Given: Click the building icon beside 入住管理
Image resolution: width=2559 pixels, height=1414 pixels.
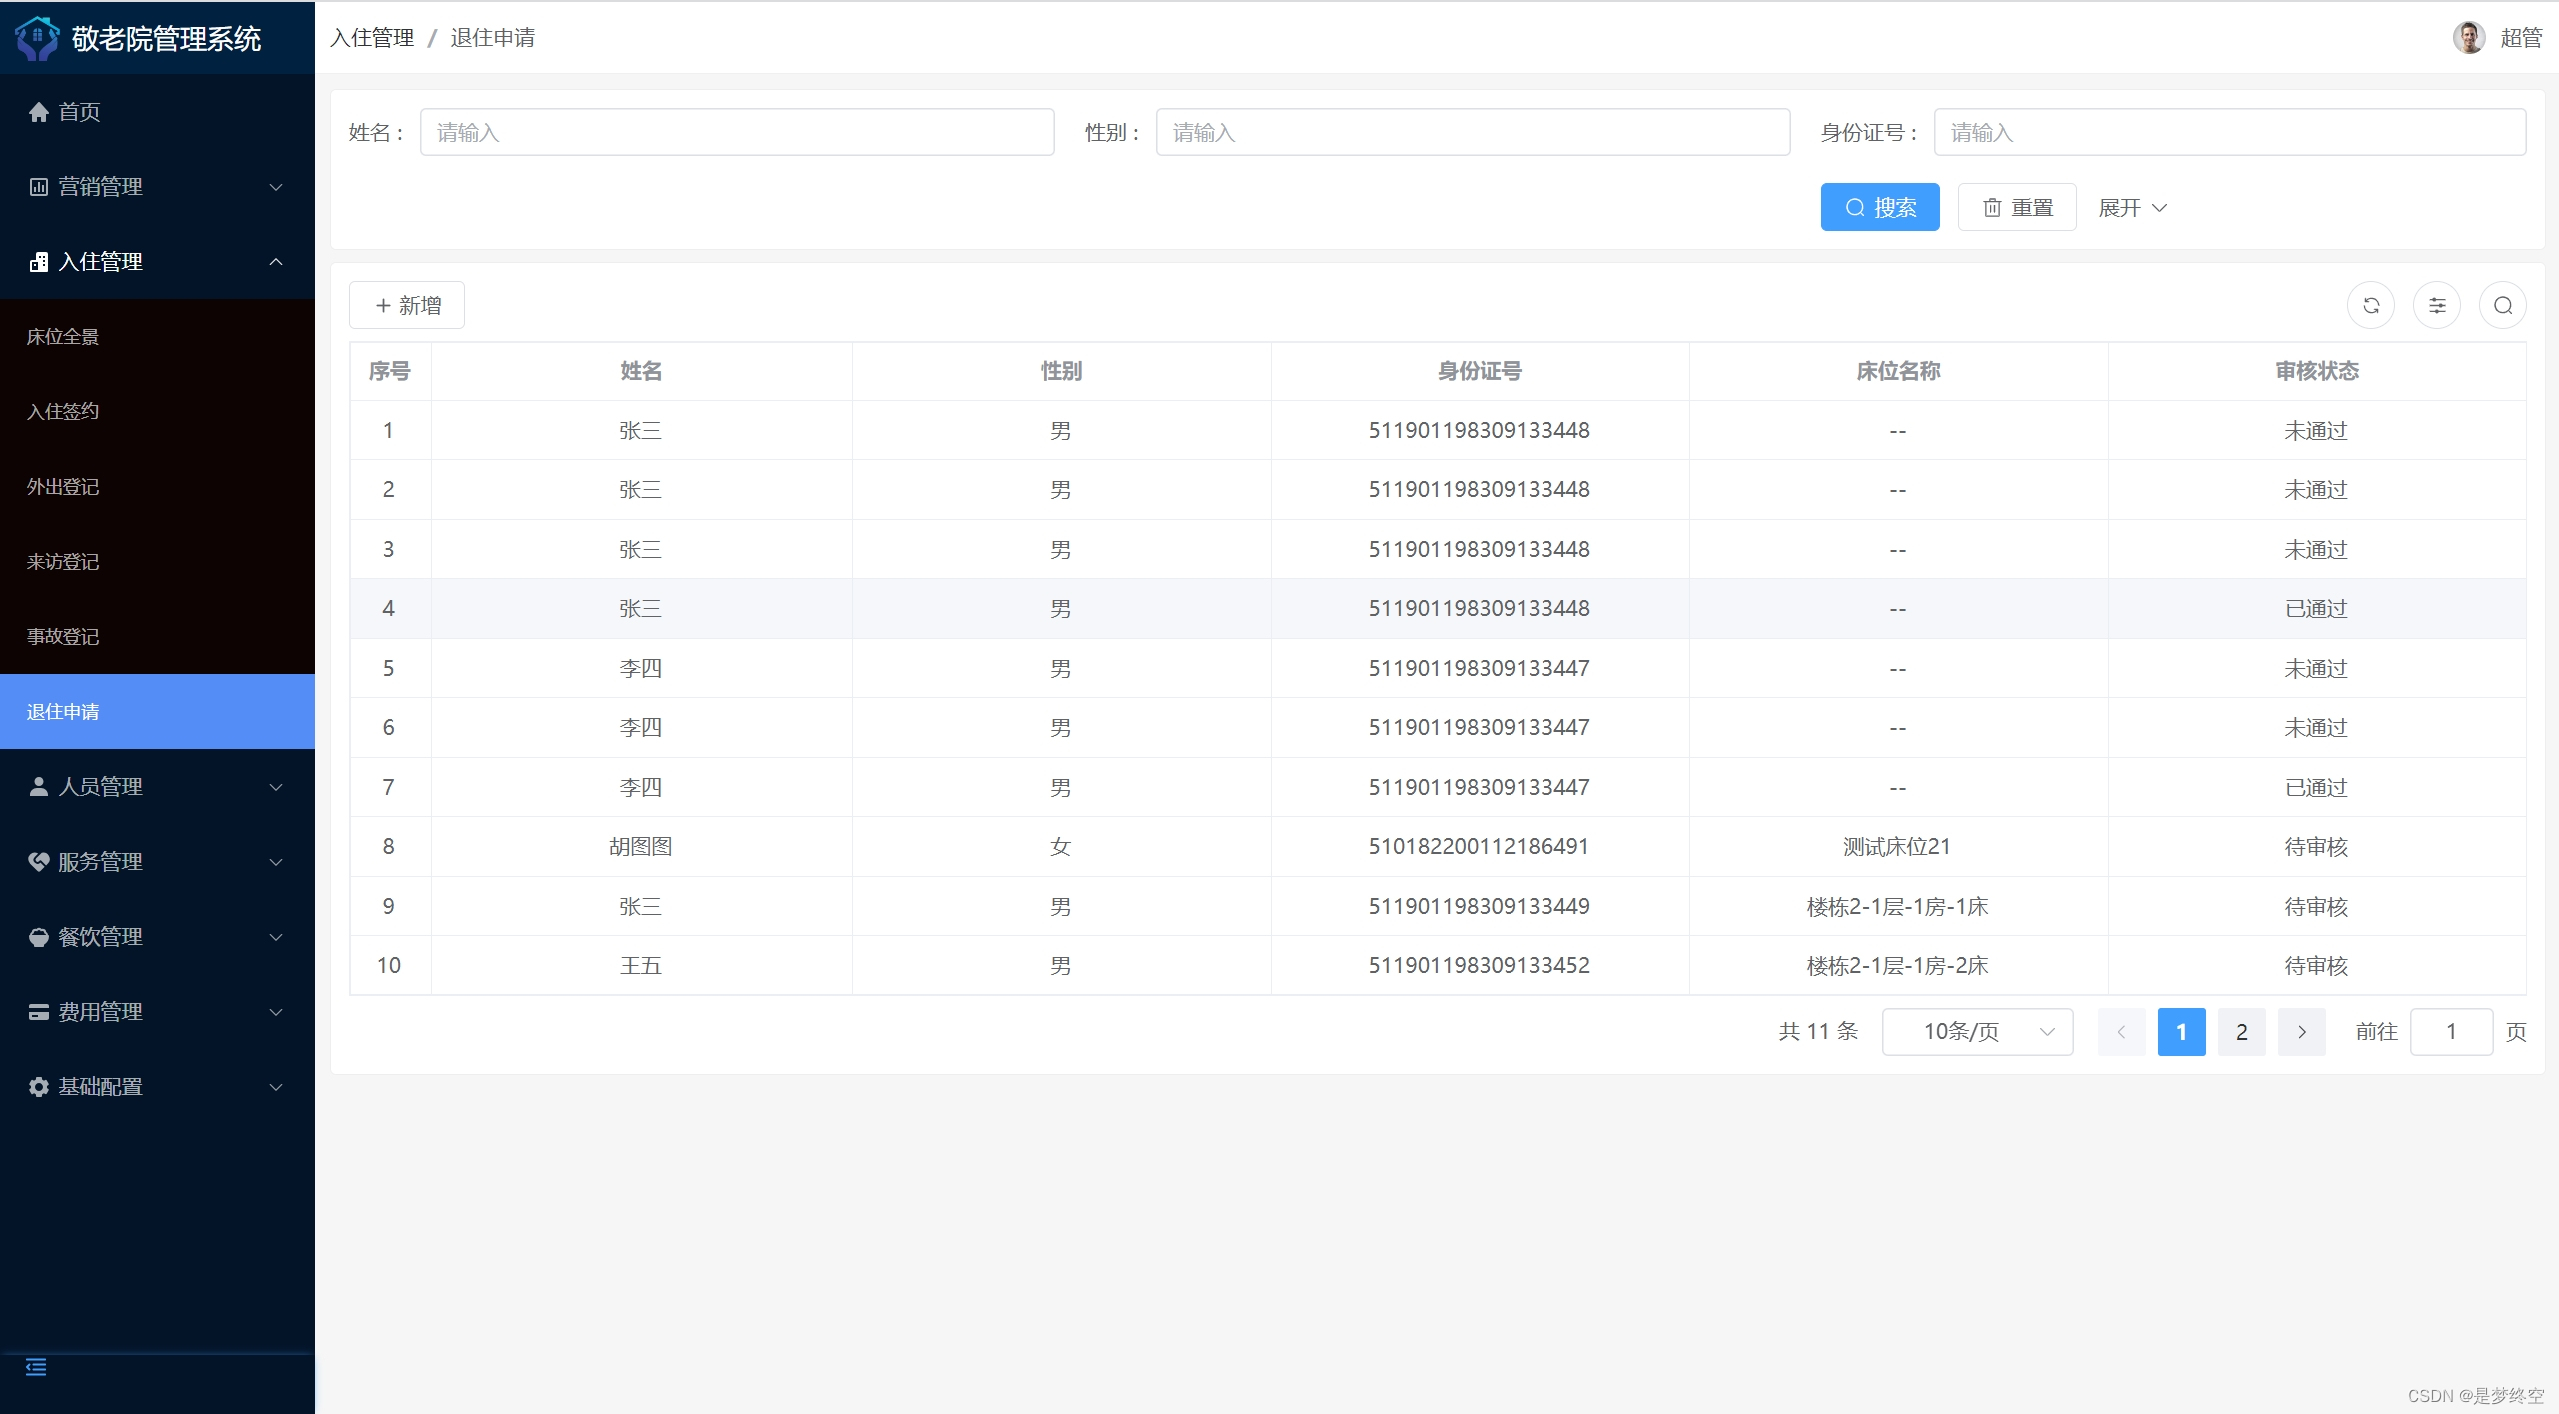Looking at the screenshot, I should 39,262.
